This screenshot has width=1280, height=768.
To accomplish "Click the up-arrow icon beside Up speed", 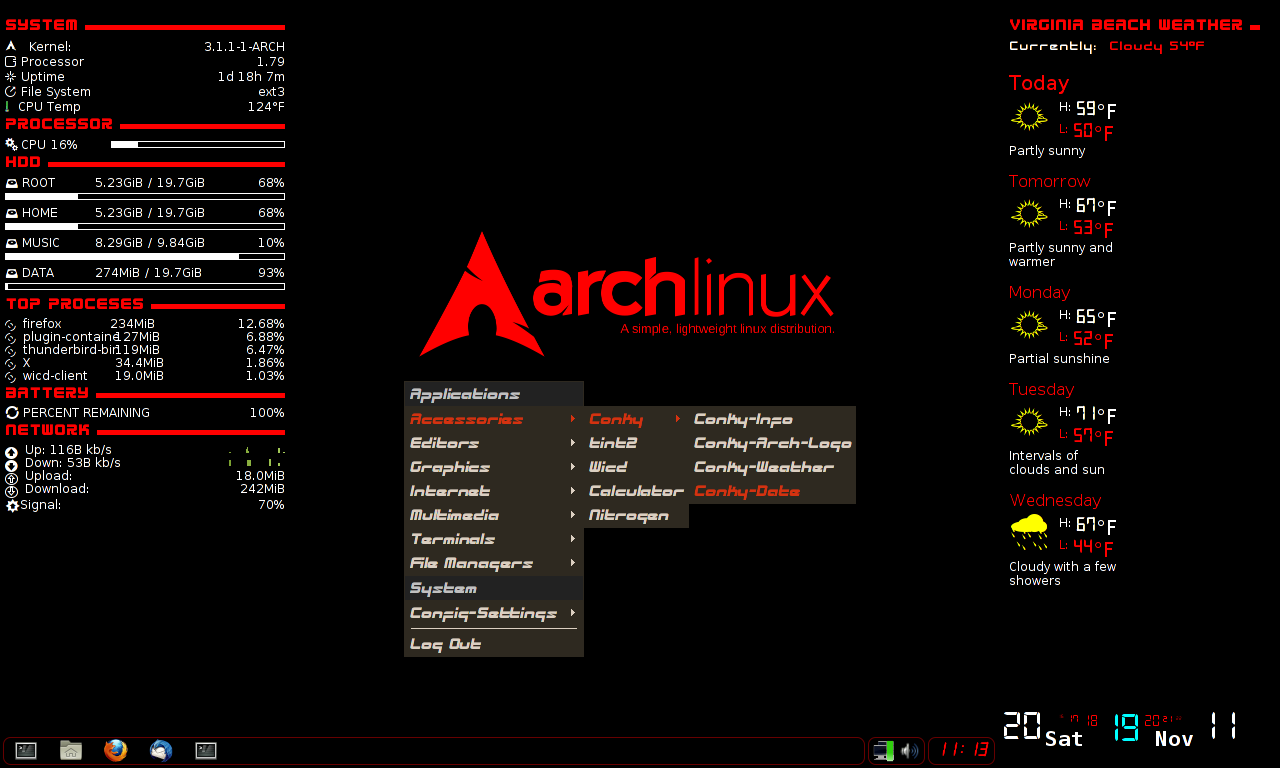I will [x=11, y=452].
